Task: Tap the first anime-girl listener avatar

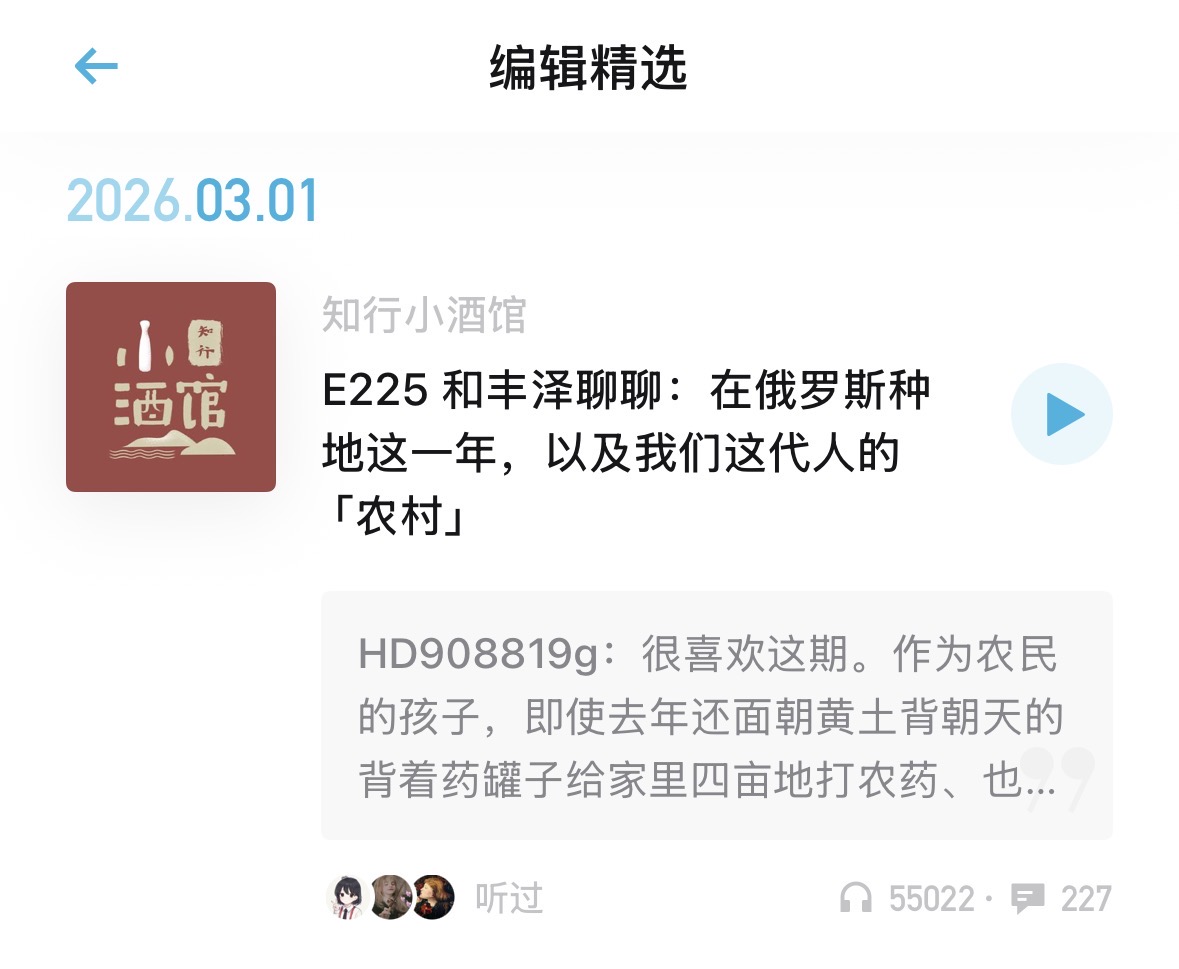Action: pyautogui.click(x=349, y=897)
